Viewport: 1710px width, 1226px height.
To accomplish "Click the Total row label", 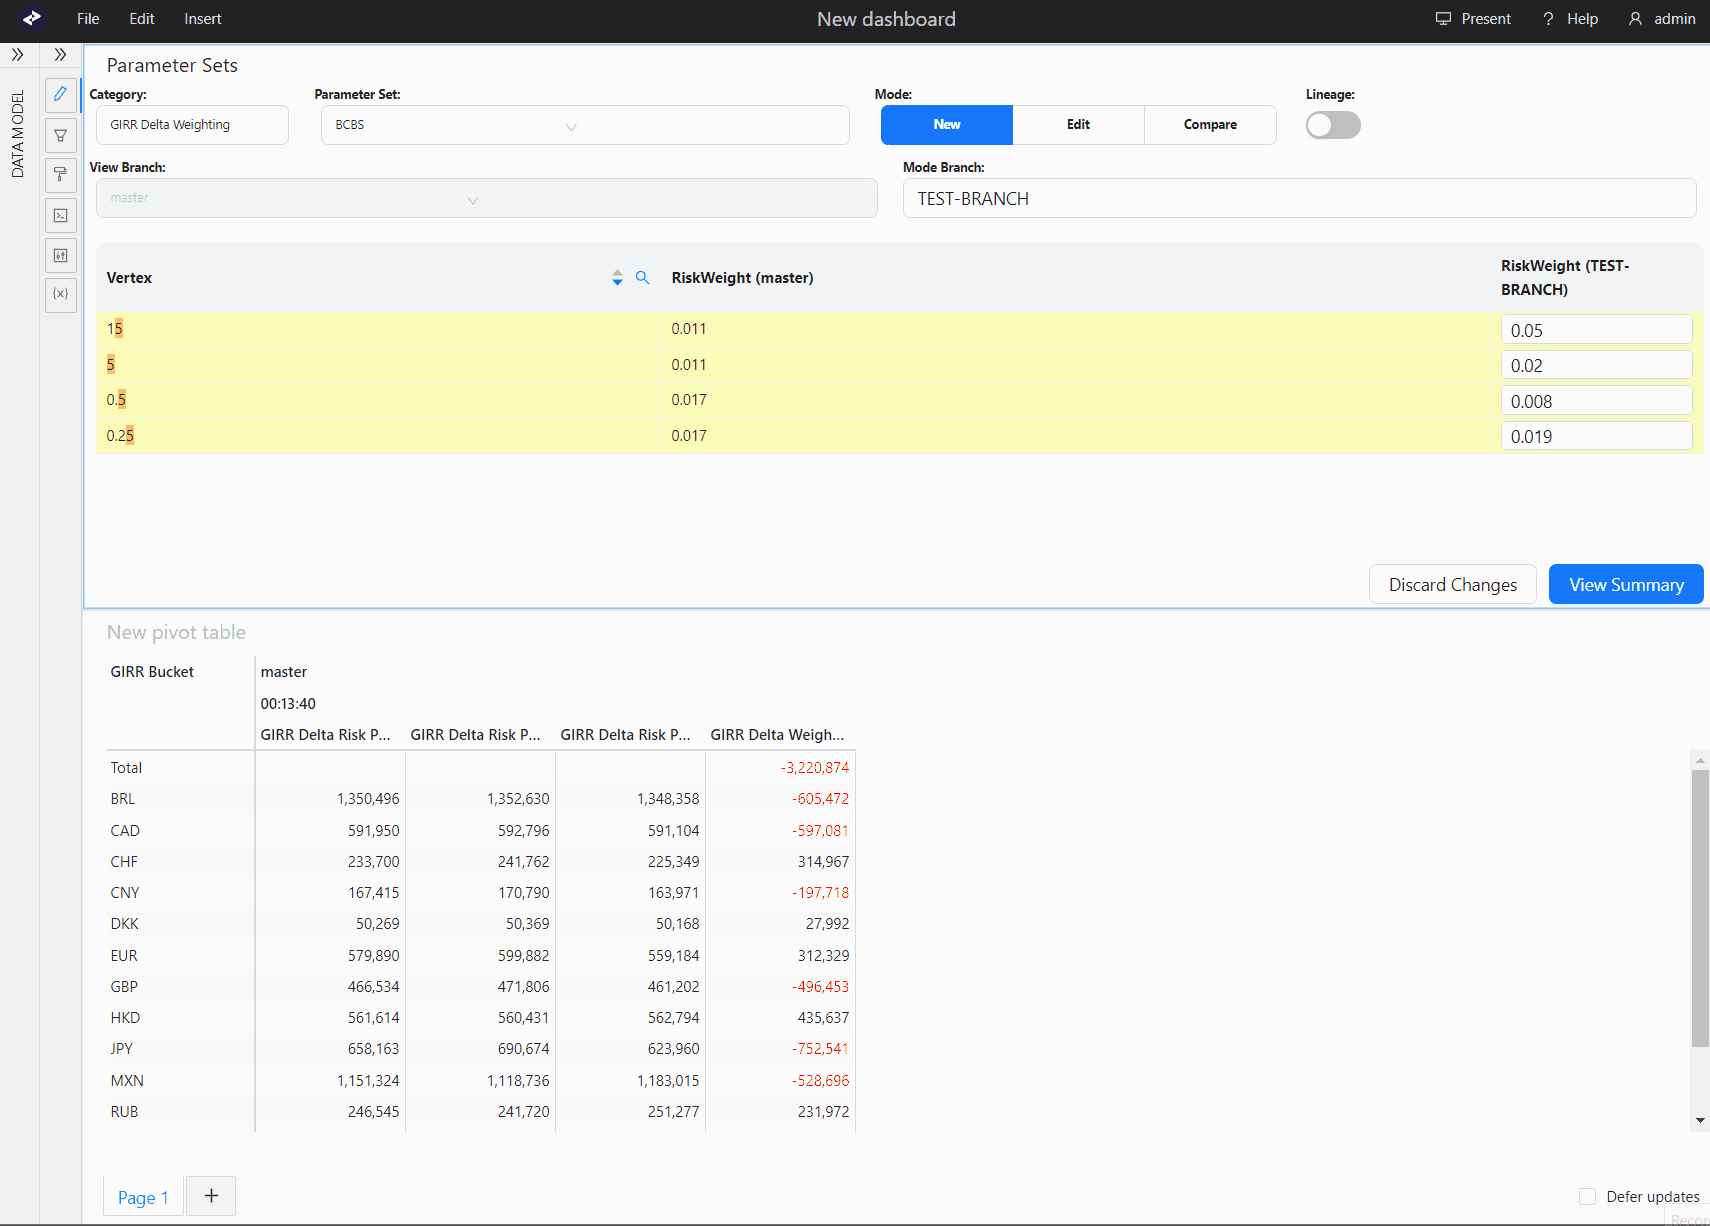I will [126, 768].
